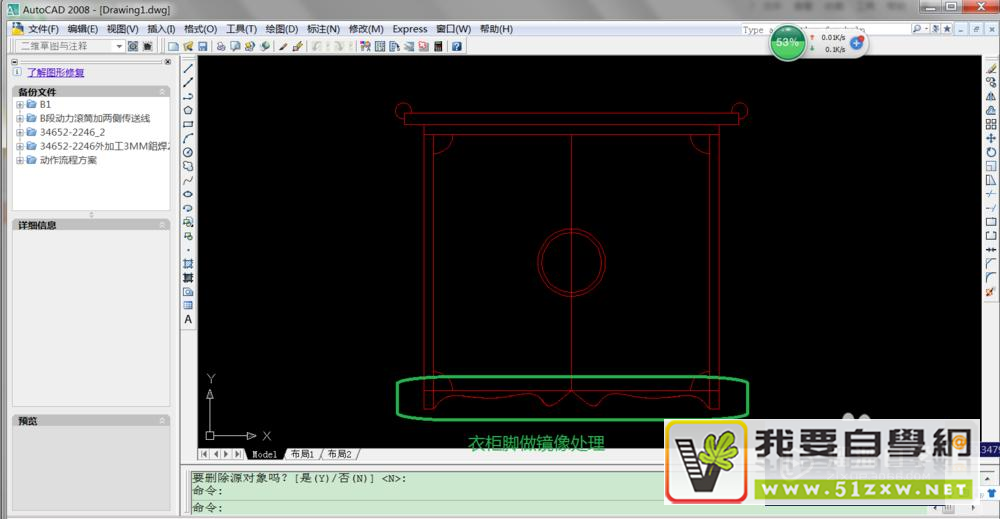
Task: Click the Help question mark icon
Action: tap(457, 46)
